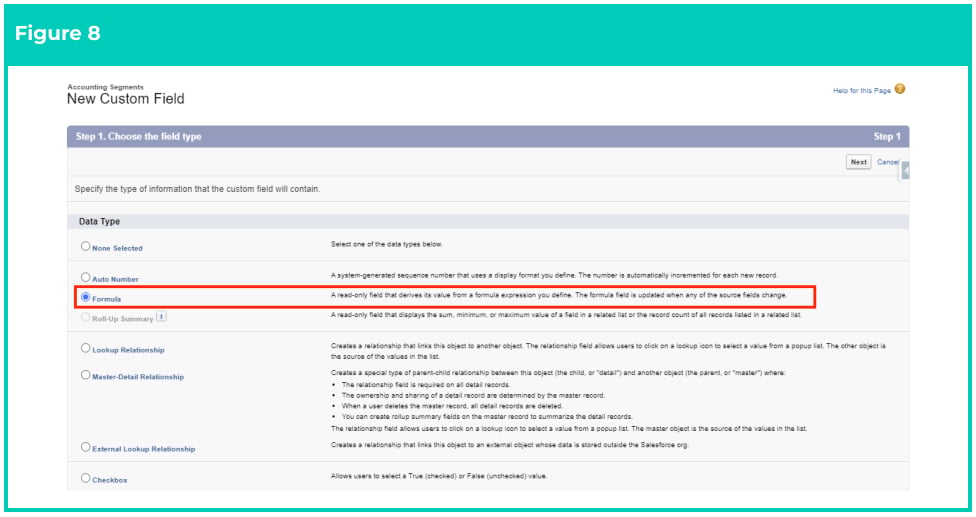The width and height of the screenshot is (976, 517).
Task: Select the Formula radio button
Action: pos(85,297)
